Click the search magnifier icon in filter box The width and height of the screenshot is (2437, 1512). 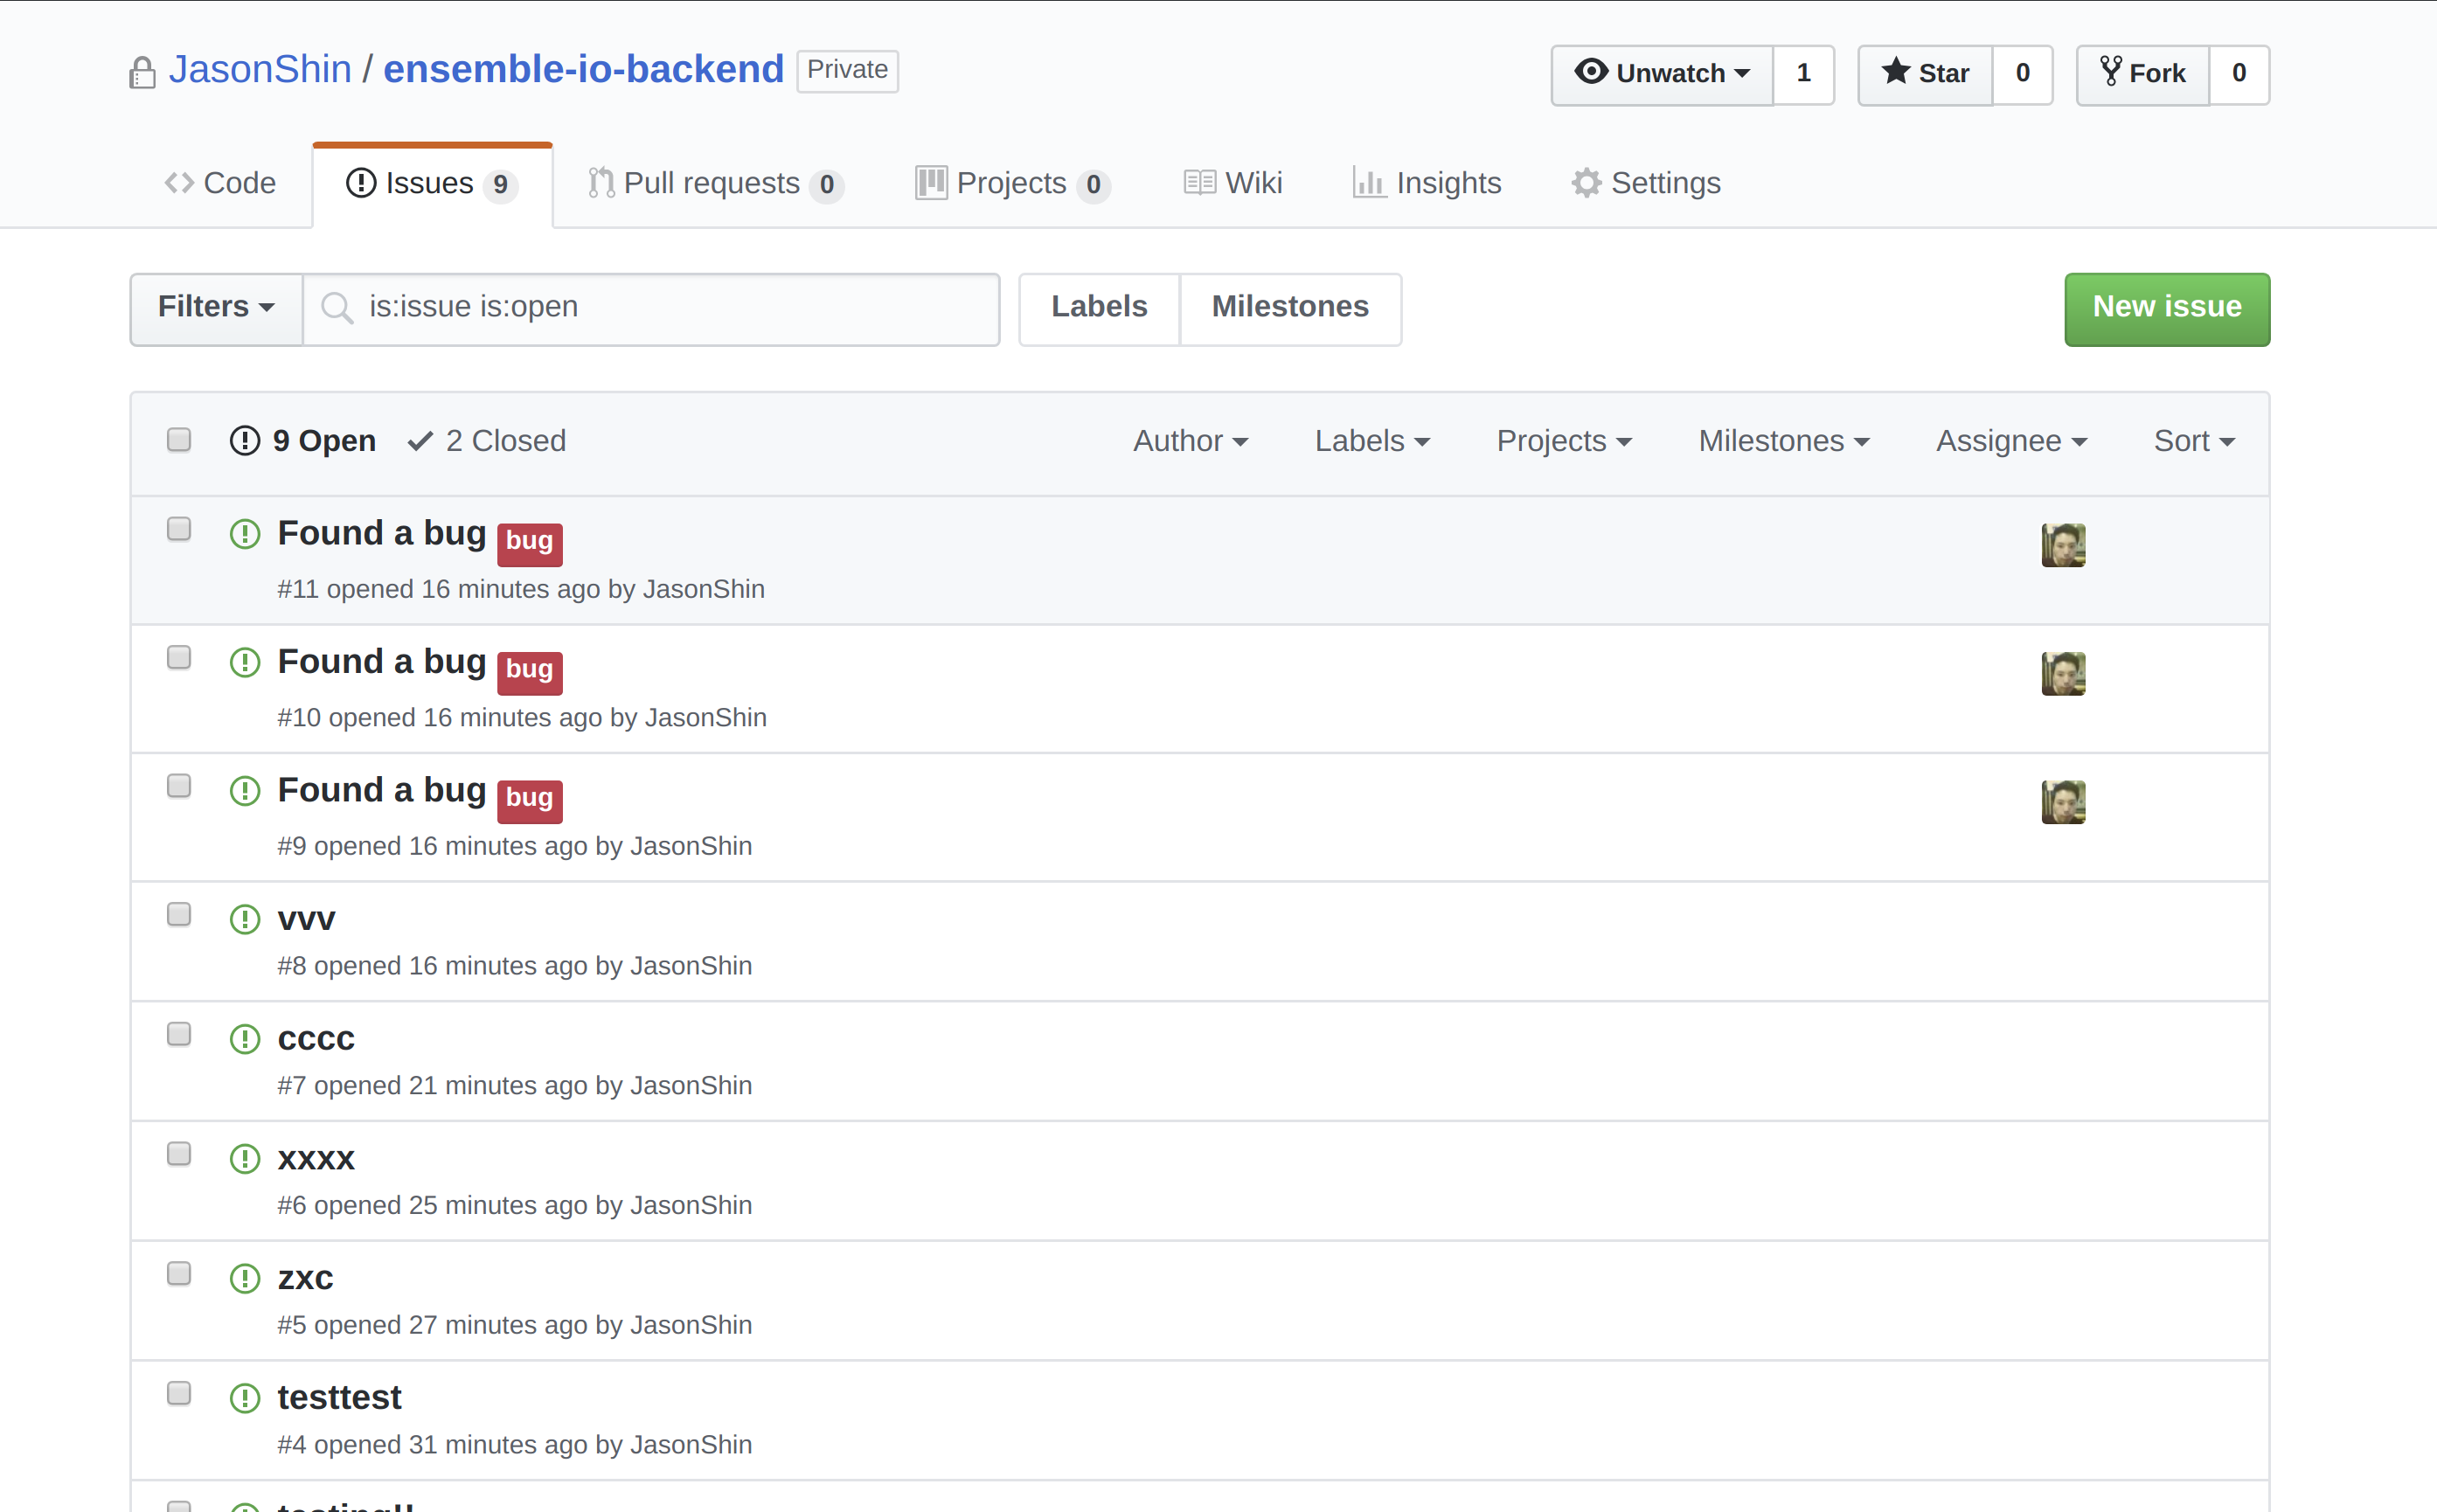point(337,308)
